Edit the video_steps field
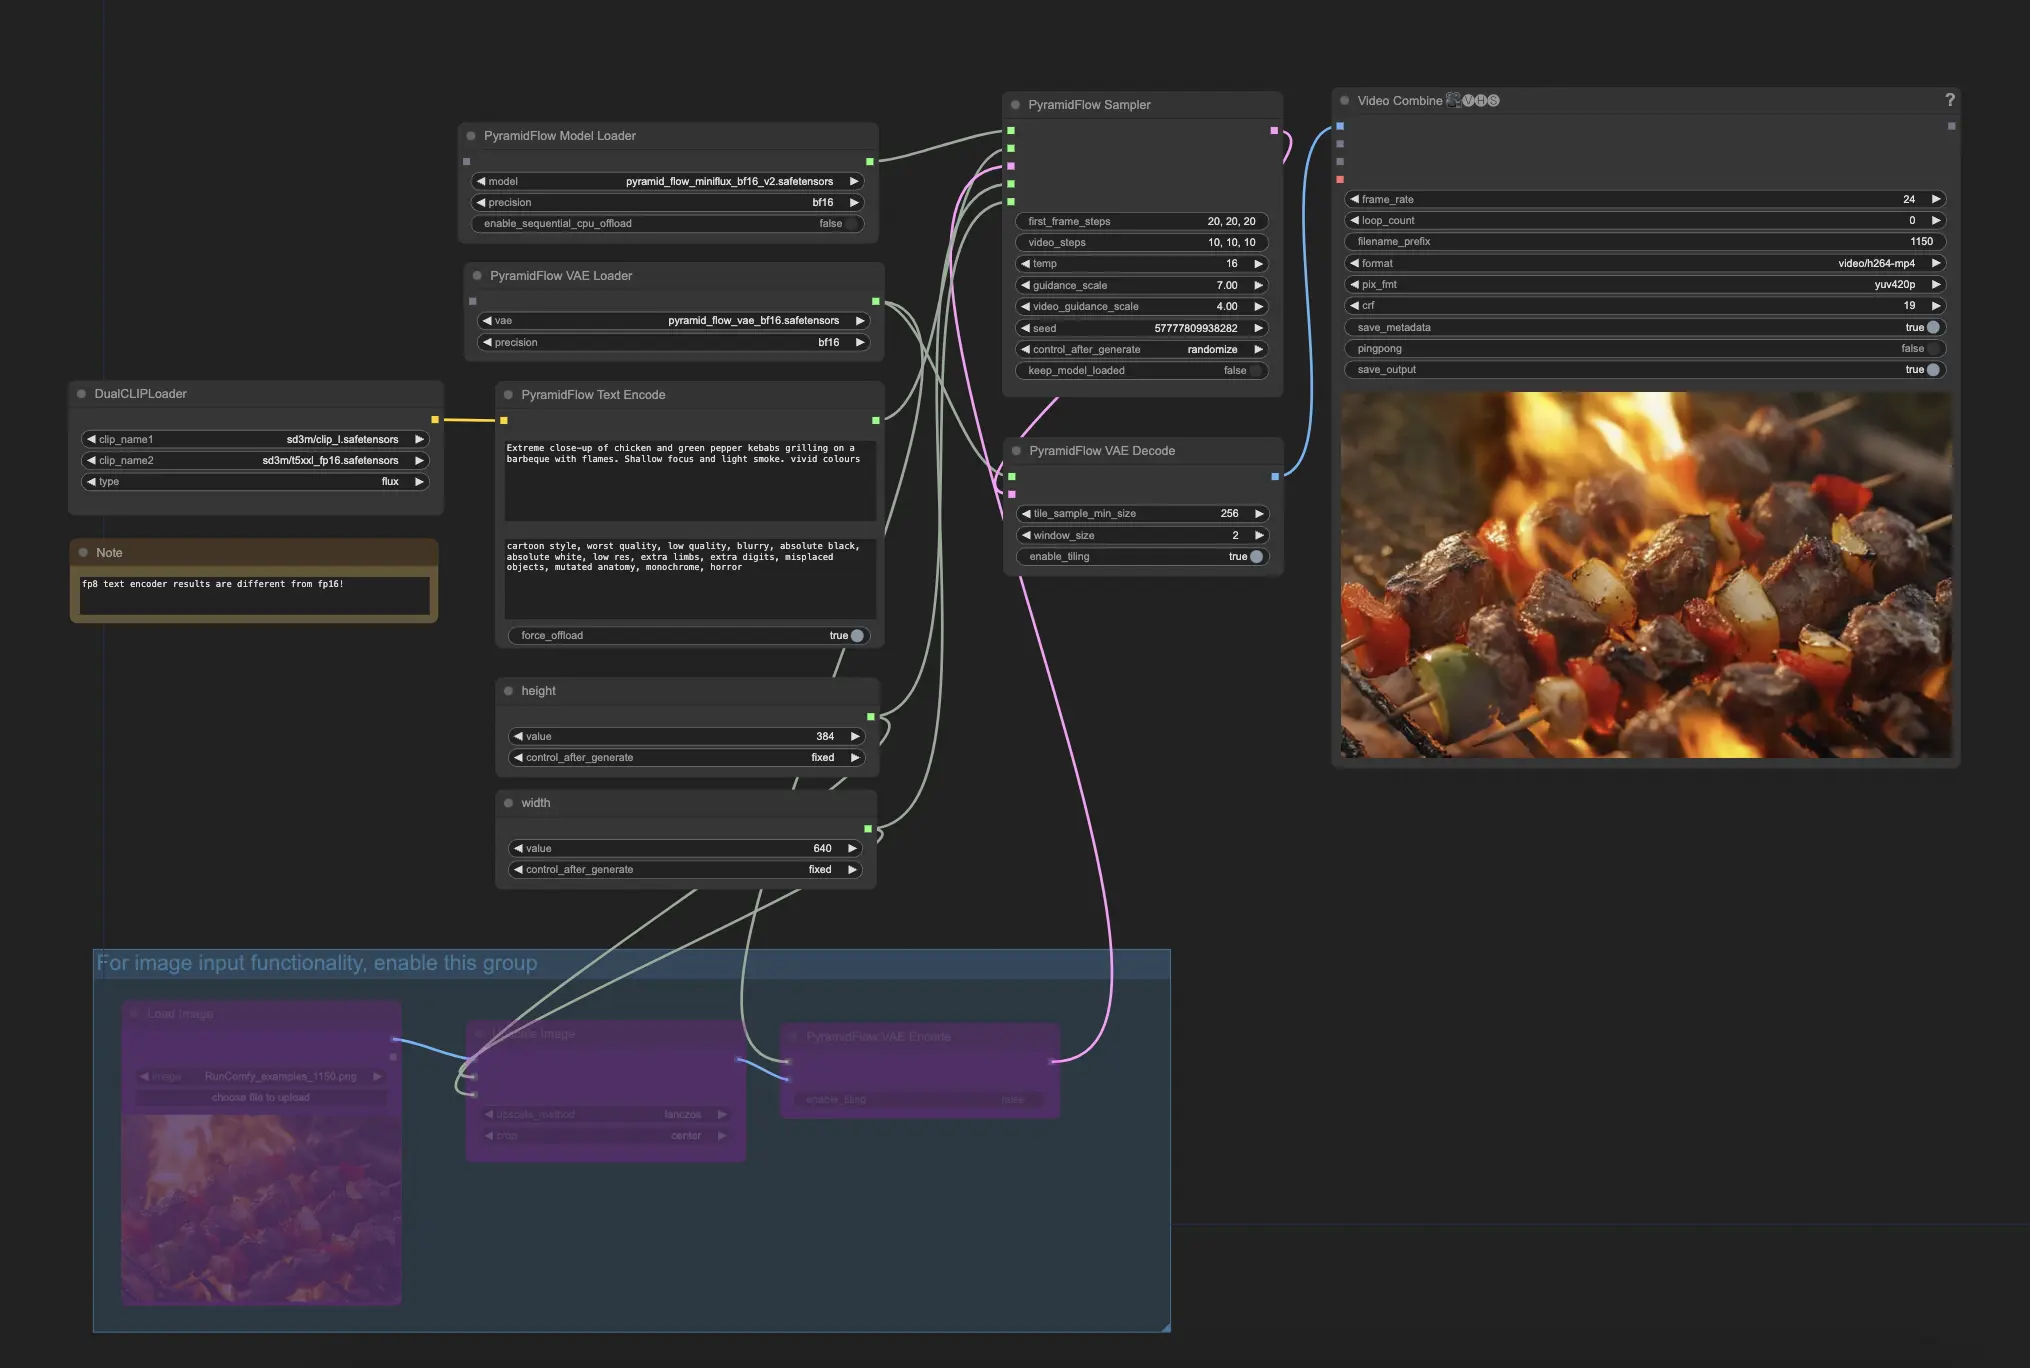Image resolution: width=2030 pixels, height=1368 pixels. pyautogui.click(x=1142, y=243)
